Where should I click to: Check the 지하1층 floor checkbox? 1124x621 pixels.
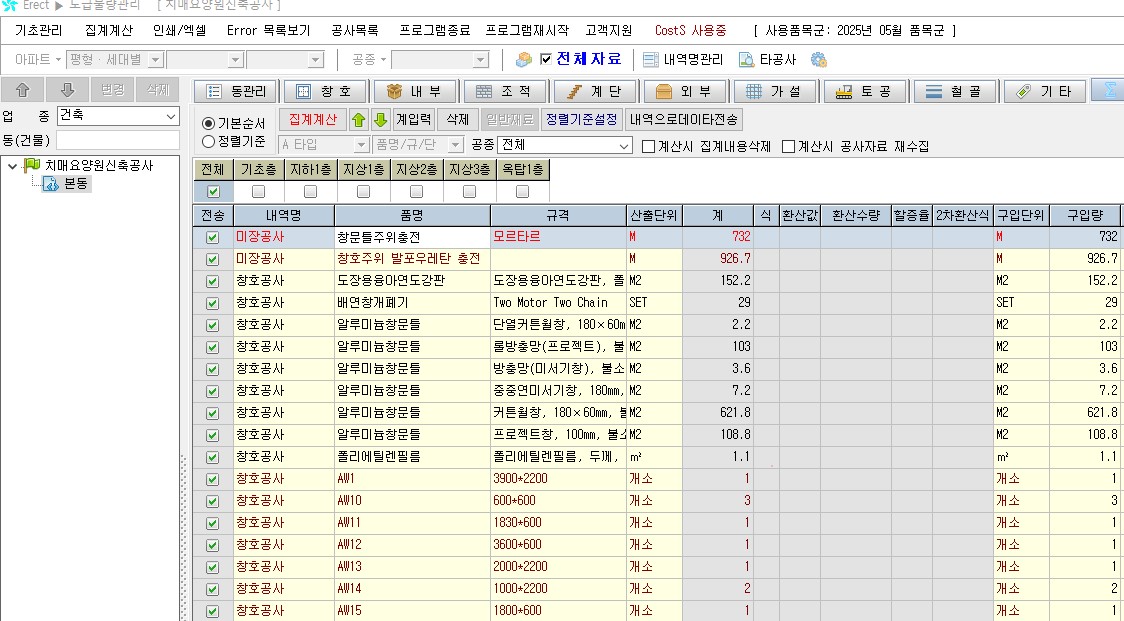click(x=310, y=191)
